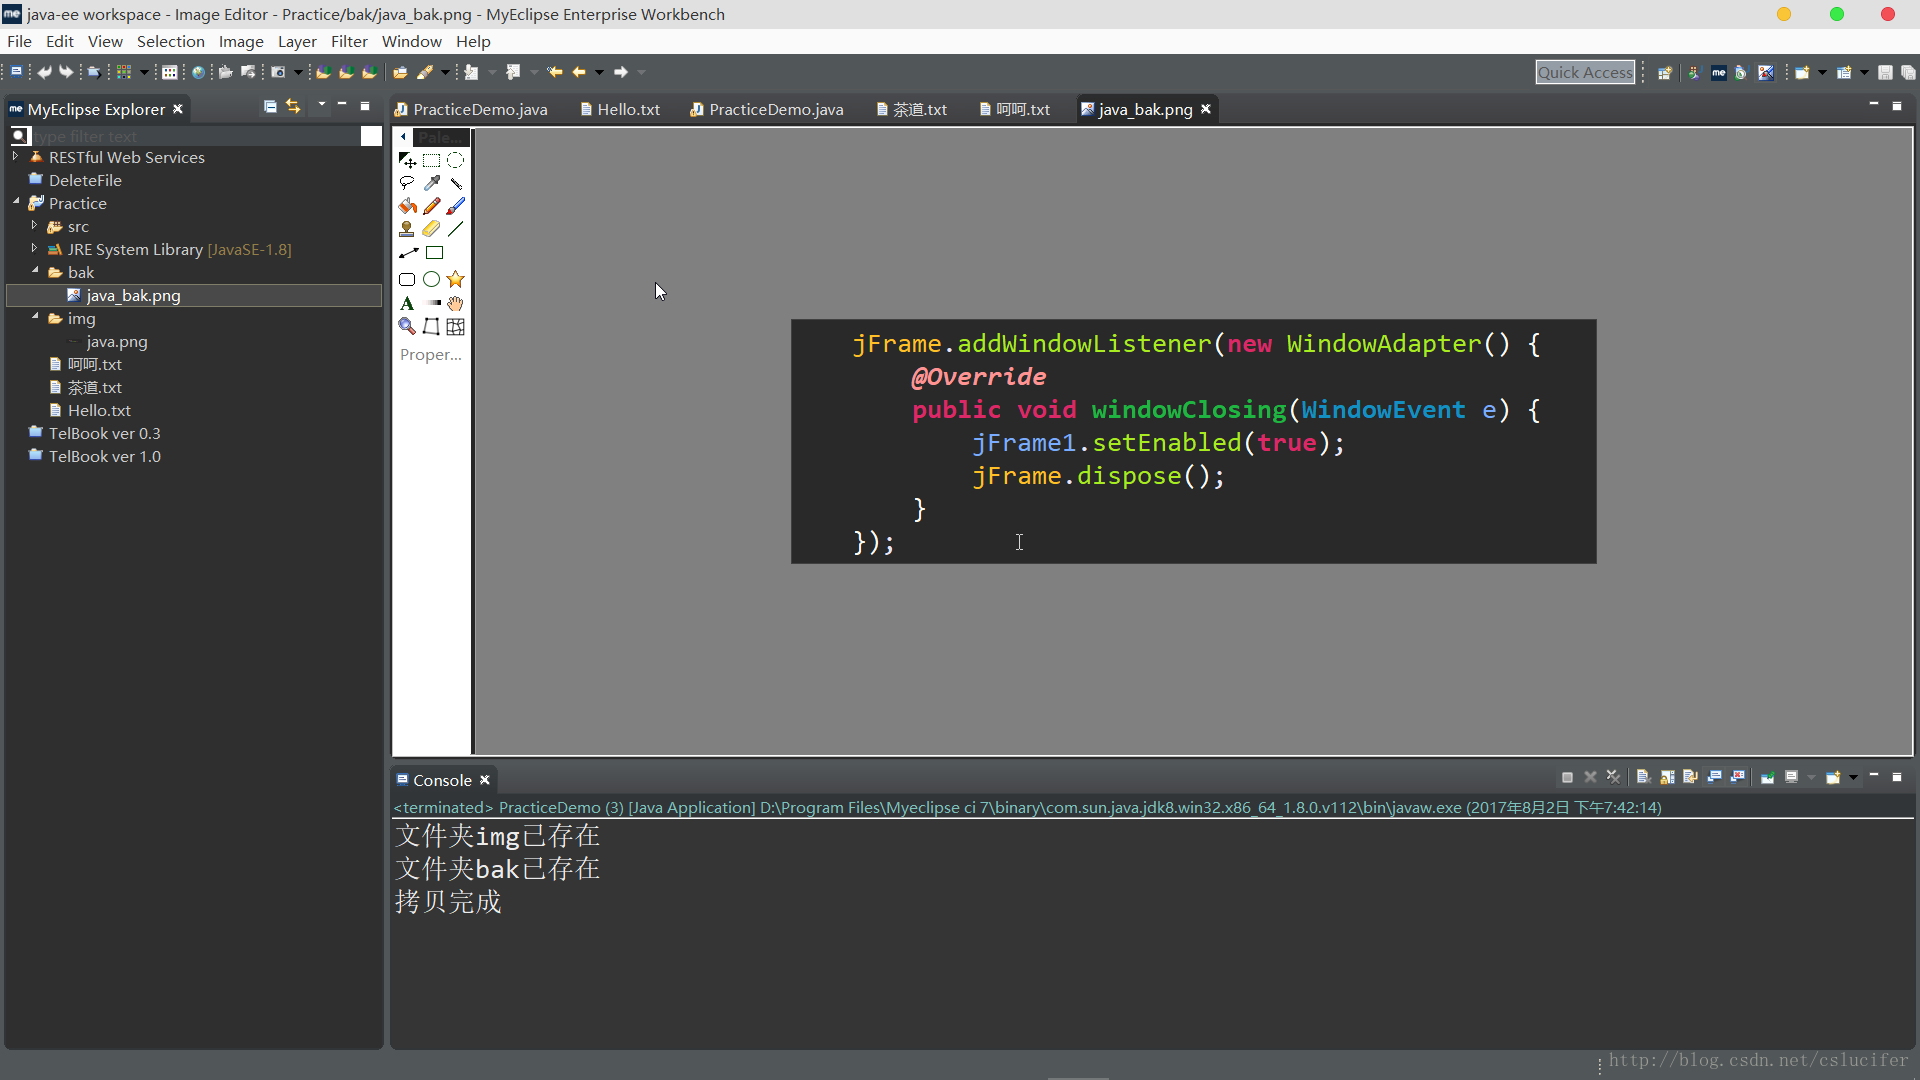The width and height of the screenshot is (1920, 1080).
Task: Click the Properties panel tab below toolbar
Action: coord(431,355)
